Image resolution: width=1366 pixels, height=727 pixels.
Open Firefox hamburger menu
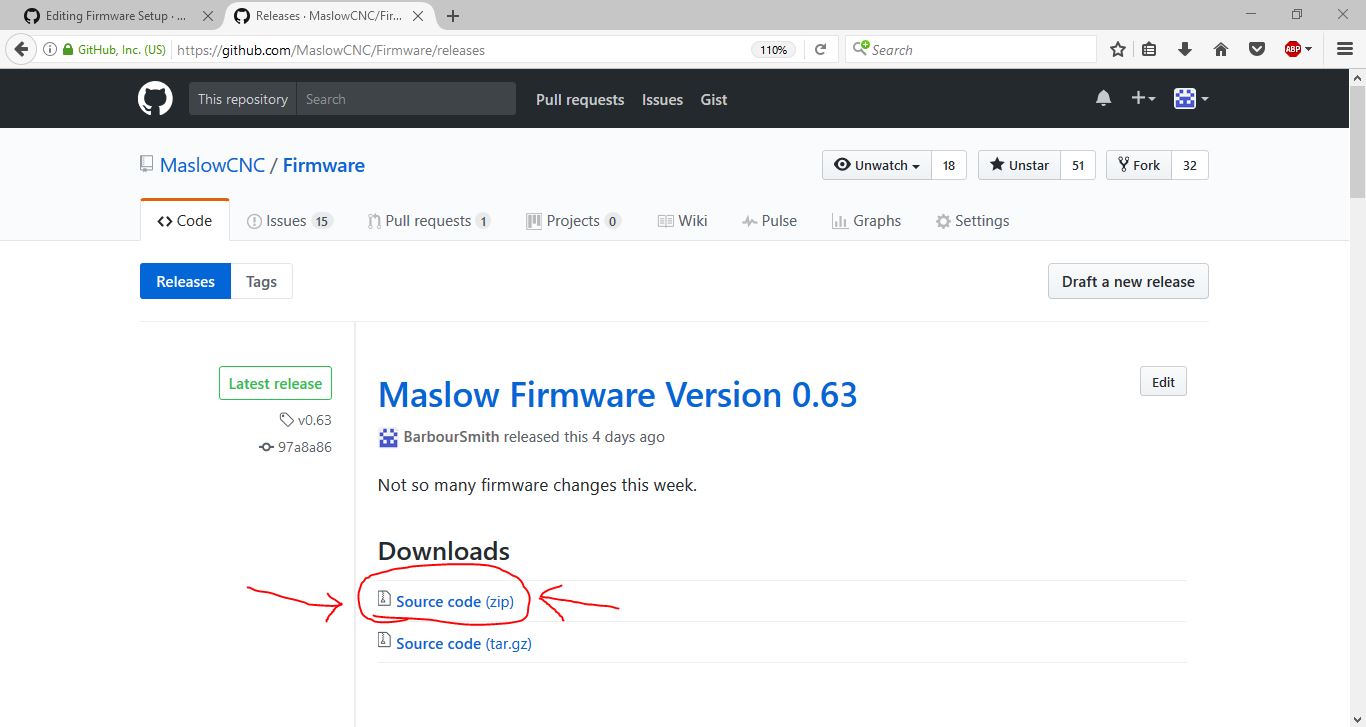point(1345,49)
